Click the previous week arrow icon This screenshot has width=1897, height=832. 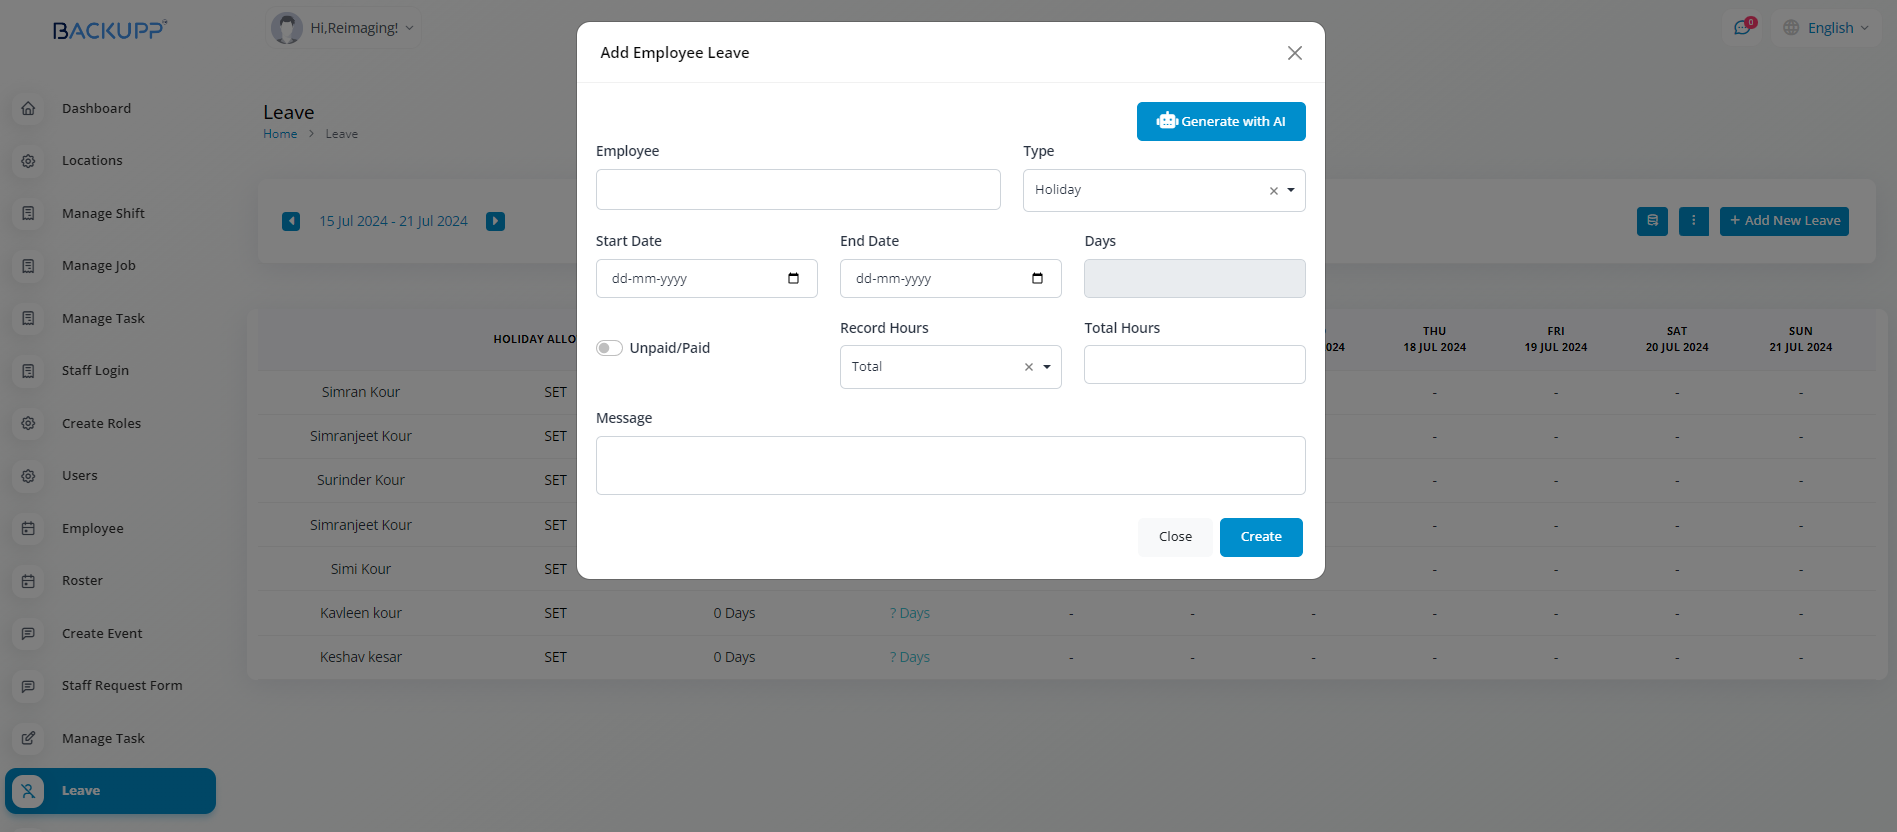click(291, 221)
